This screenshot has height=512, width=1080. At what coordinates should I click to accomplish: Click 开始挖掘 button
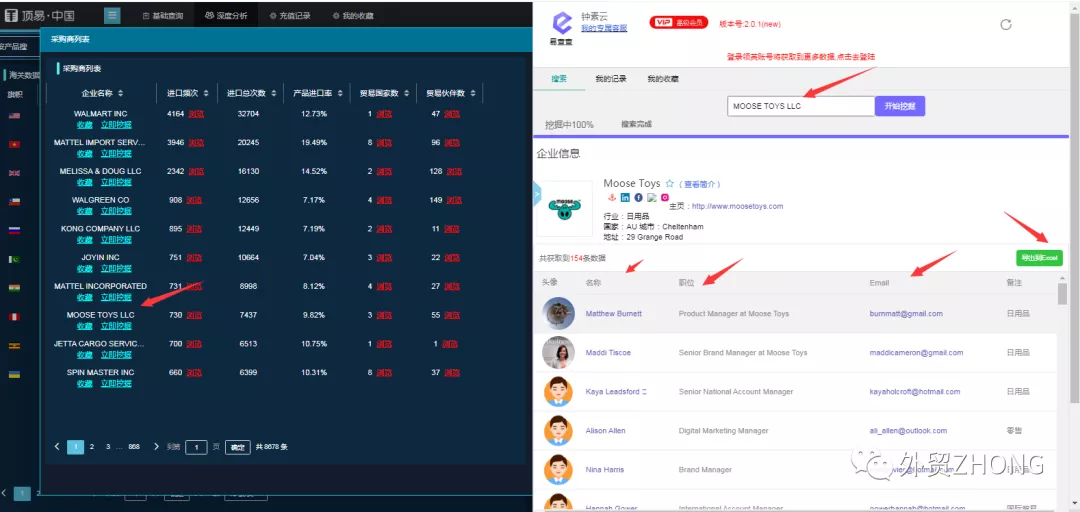(900, 106)
